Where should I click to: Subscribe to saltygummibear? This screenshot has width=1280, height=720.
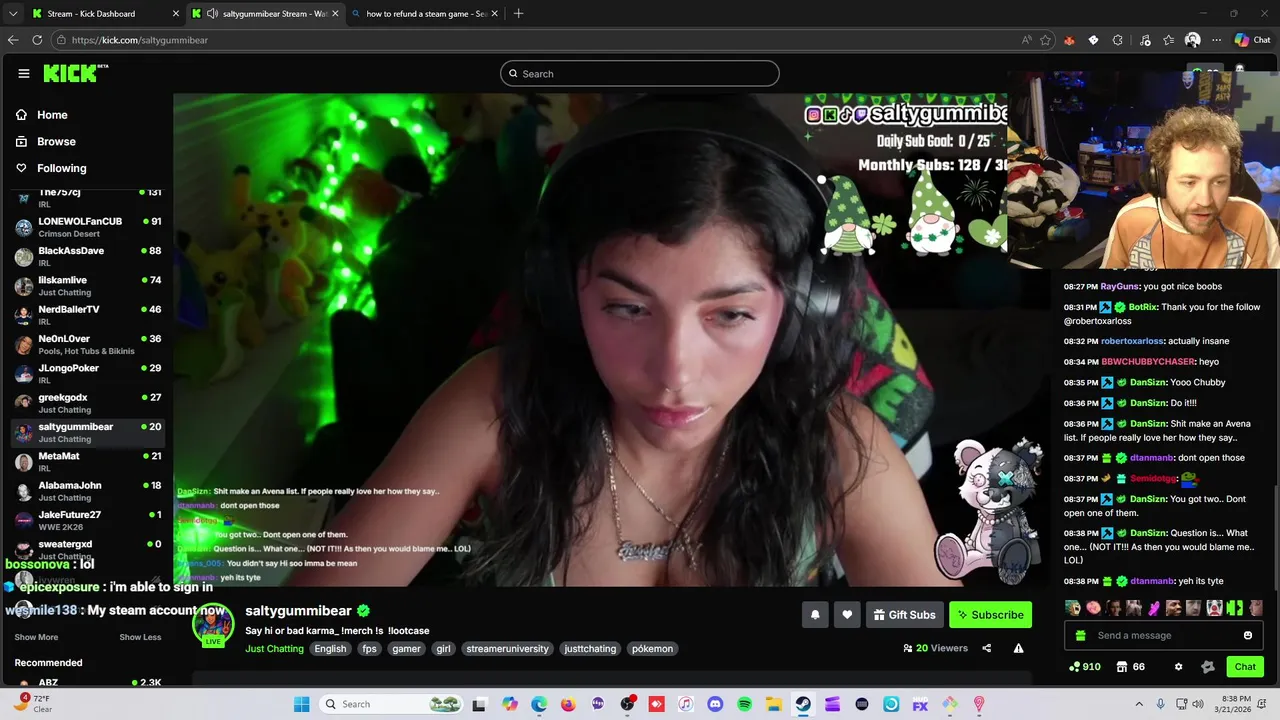(990, 615)
